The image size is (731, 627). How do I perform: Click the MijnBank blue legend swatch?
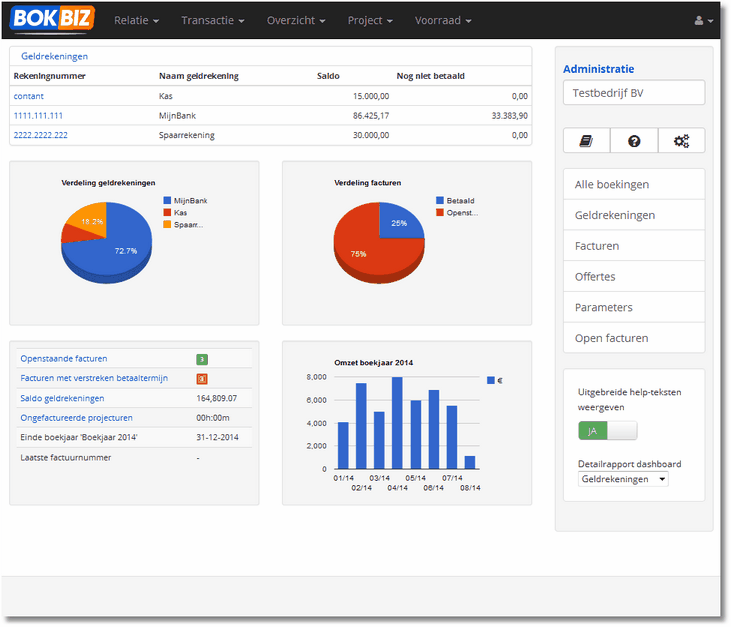166,201
